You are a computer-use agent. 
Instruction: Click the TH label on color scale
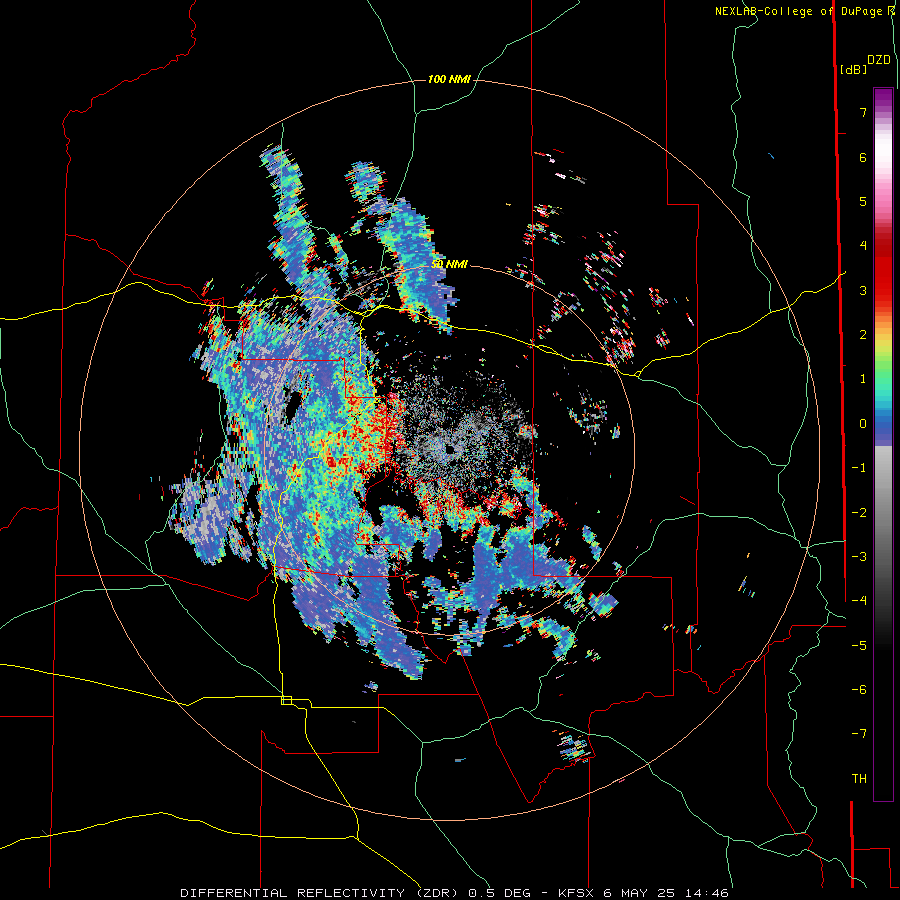coord(859,779)
